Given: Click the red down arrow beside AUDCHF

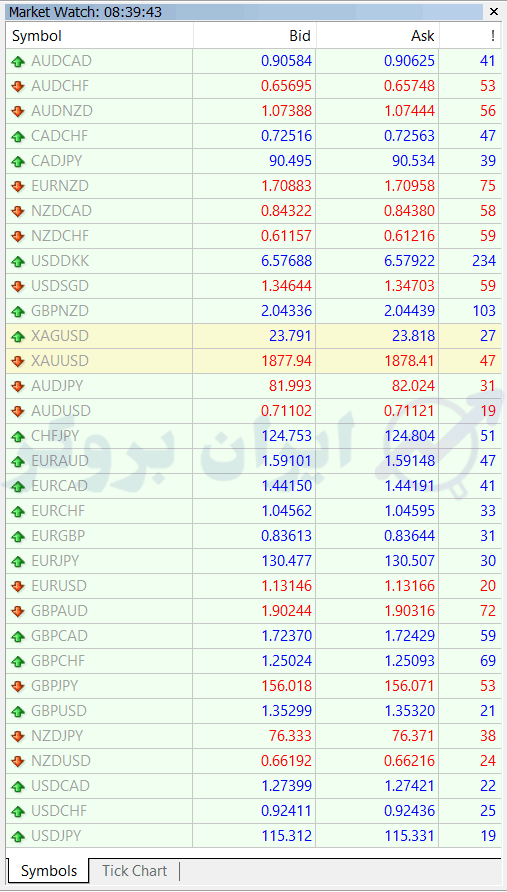Looking at the screenshot, I should (18, 86).
